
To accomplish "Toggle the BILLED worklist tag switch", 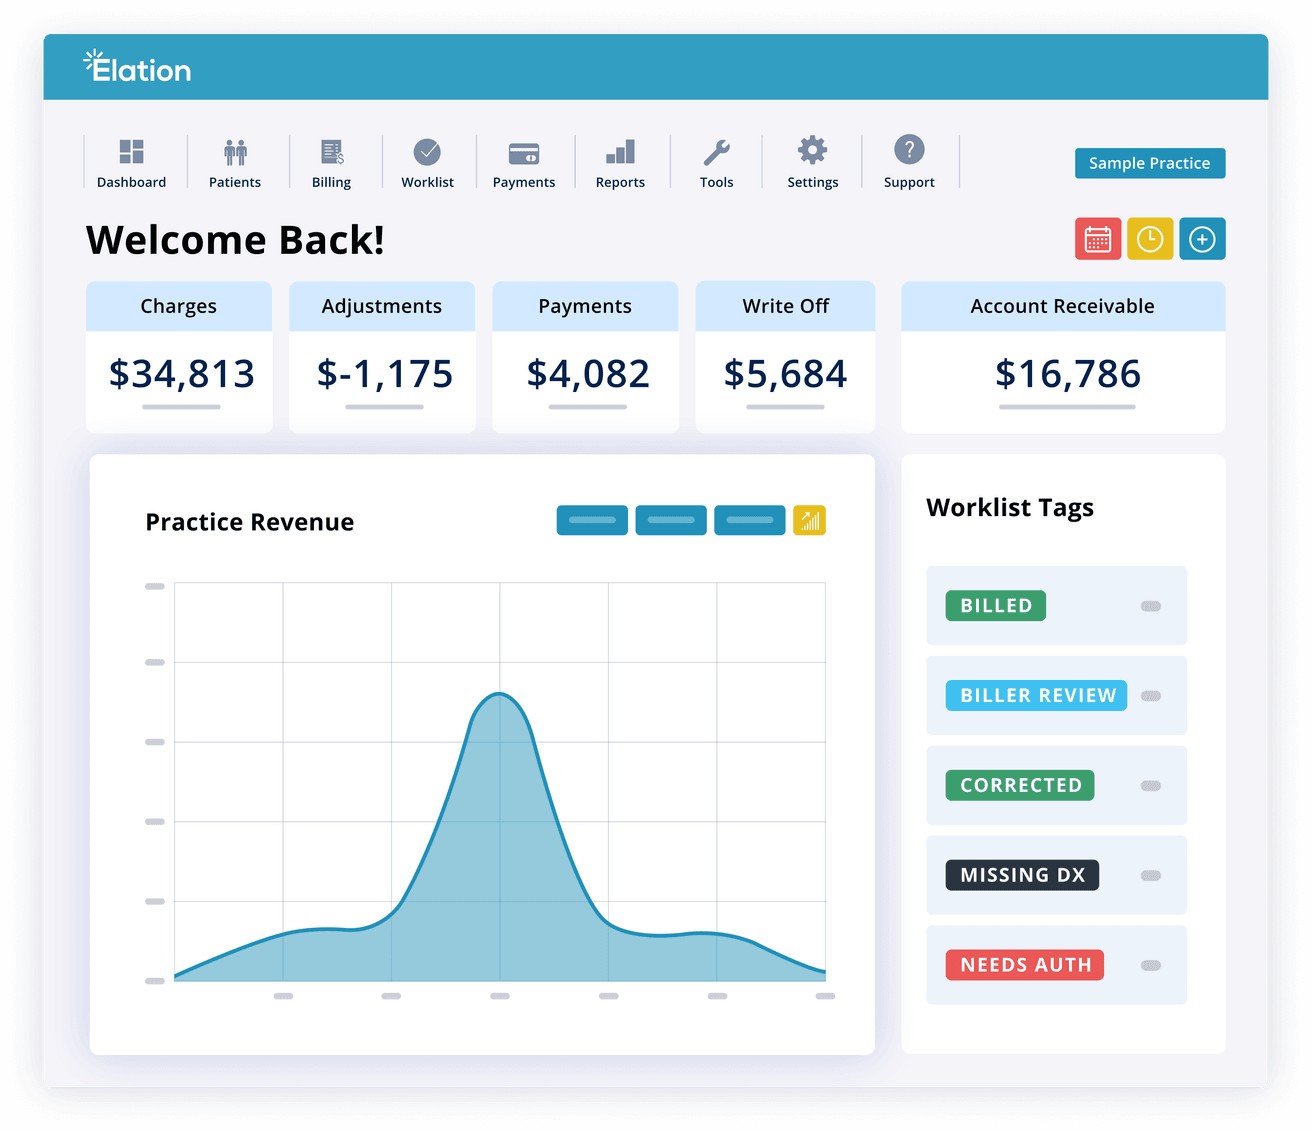I will point(1150,605).
